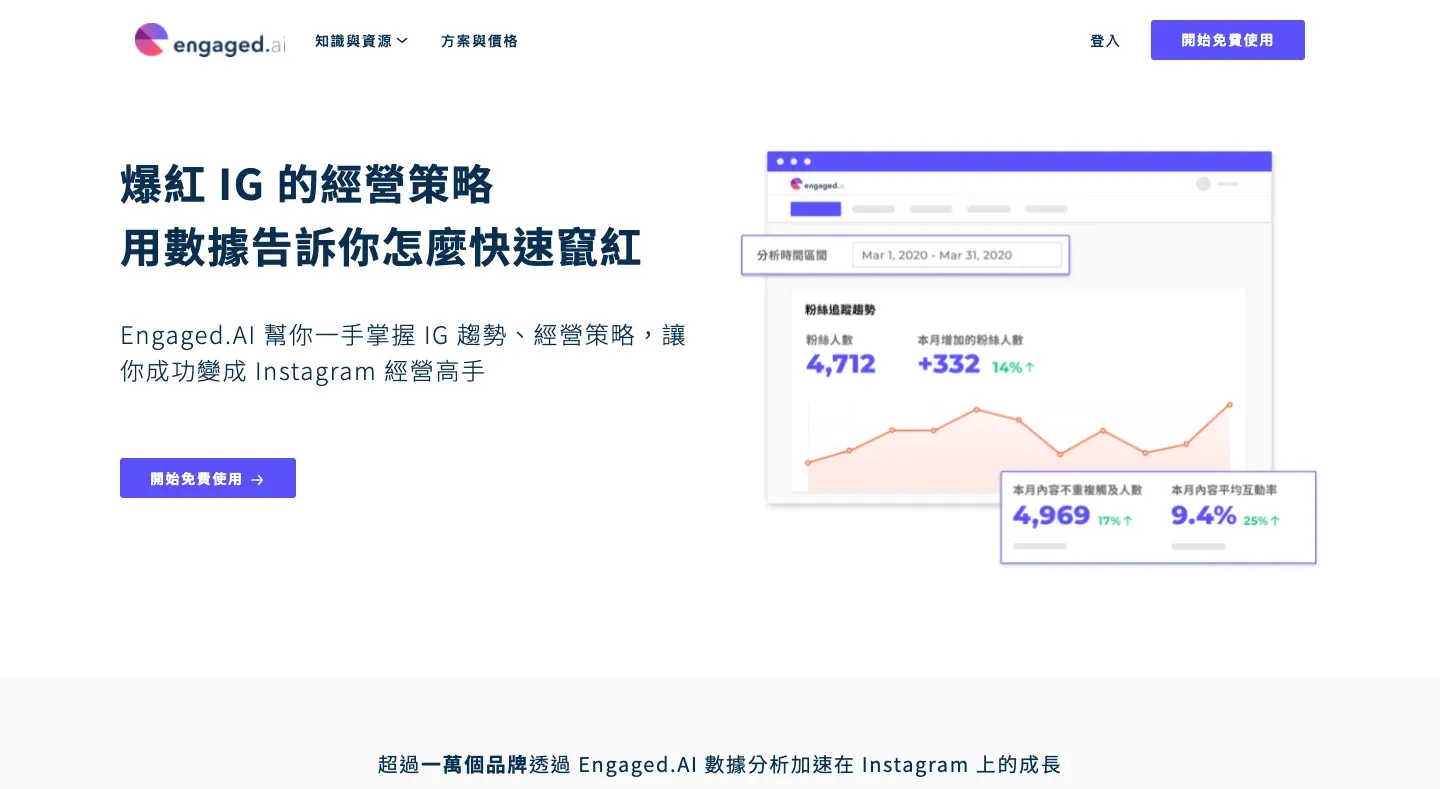Click the paragraph starting with Engaged.AI 幫你一手掌握
The image size is (1440, 789).
403,353
